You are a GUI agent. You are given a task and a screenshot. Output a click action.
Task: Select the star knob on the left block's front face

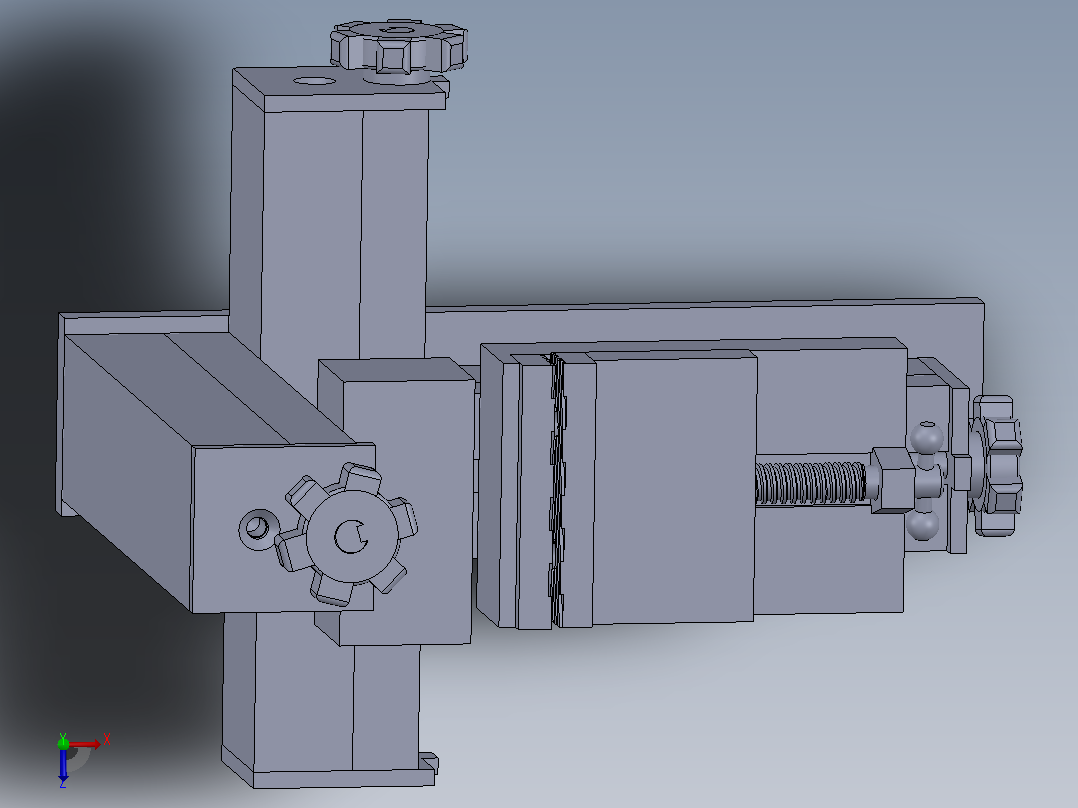(346, 533)
